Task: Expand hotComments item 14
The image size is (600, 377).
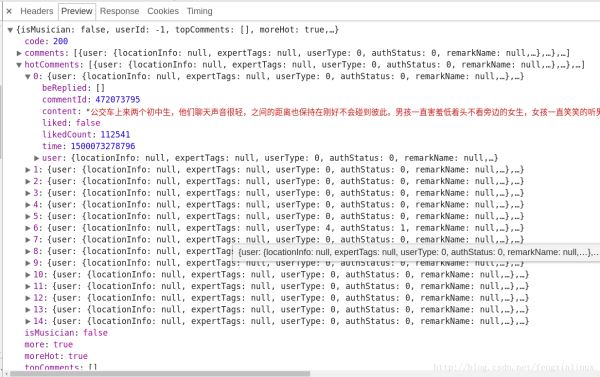Action: pos(28,321)
